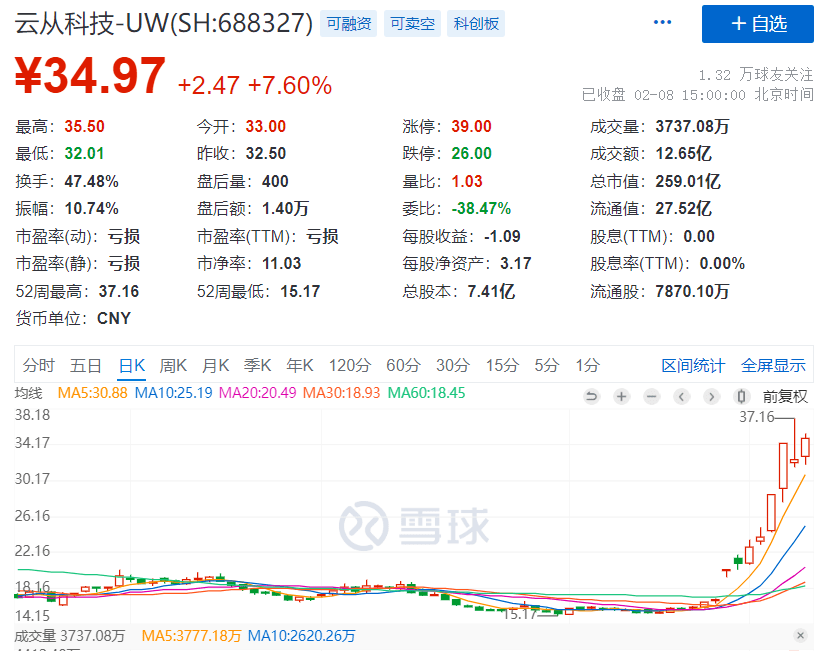The height and width of the screenshot is (651, 836).
Task: Click the volume MA5:3777.18万 label
Action: coord(191,636)
